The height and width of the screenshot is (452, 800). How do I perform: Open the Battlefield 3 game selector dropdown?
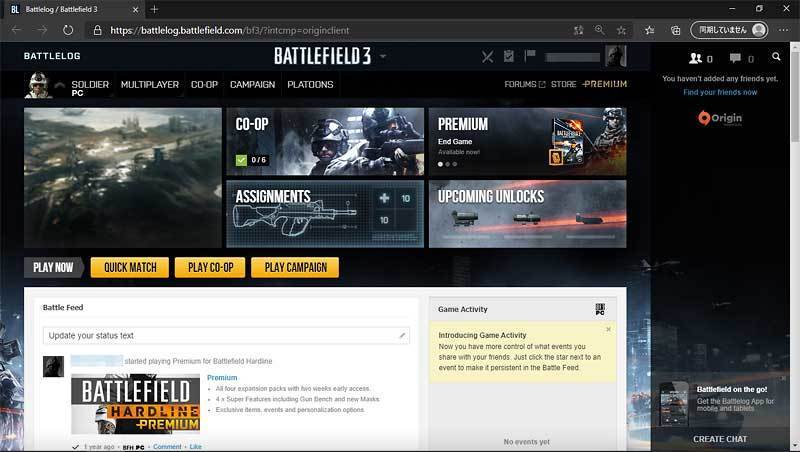[x=383, y=56]
